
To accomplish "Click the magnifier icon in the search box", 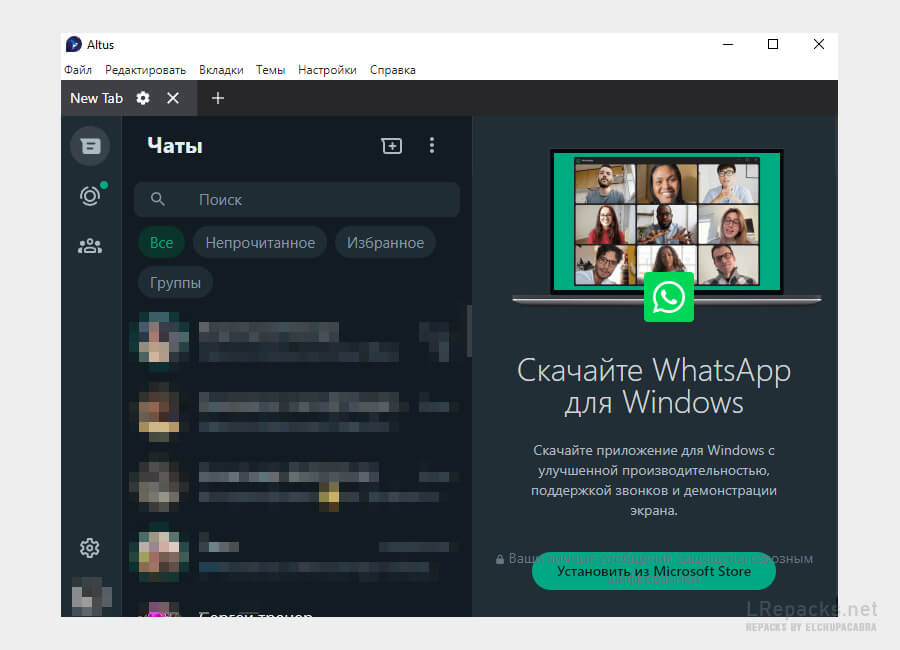I will point(158,199).
